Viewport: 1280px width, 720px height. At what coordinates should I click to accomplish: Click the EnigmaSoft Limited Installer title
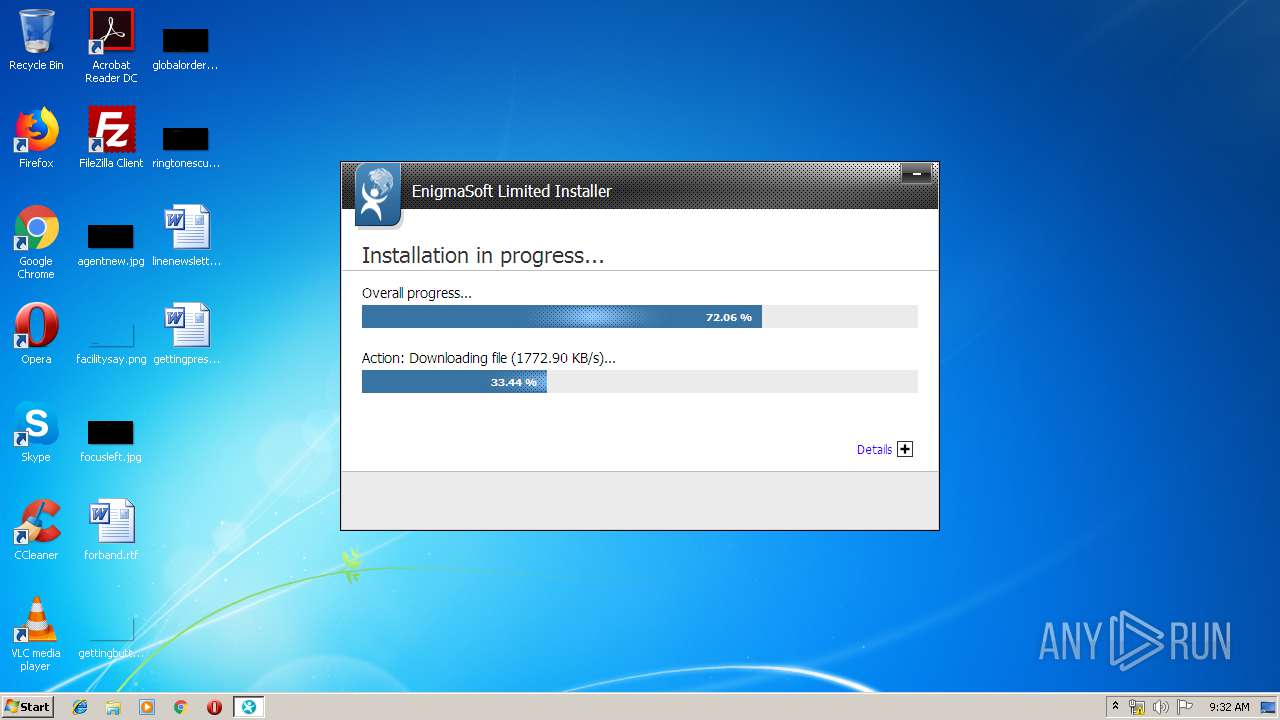(x=512, y=191)
